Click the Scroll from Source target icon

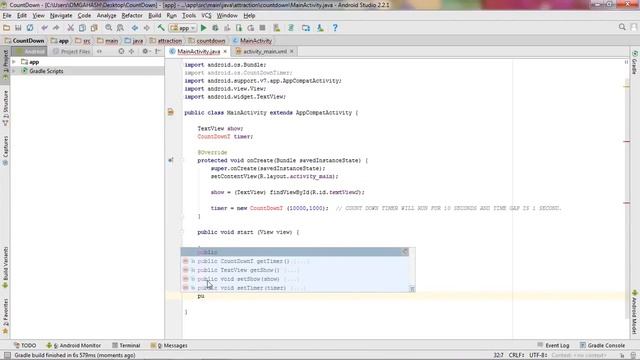pos(121,51)
